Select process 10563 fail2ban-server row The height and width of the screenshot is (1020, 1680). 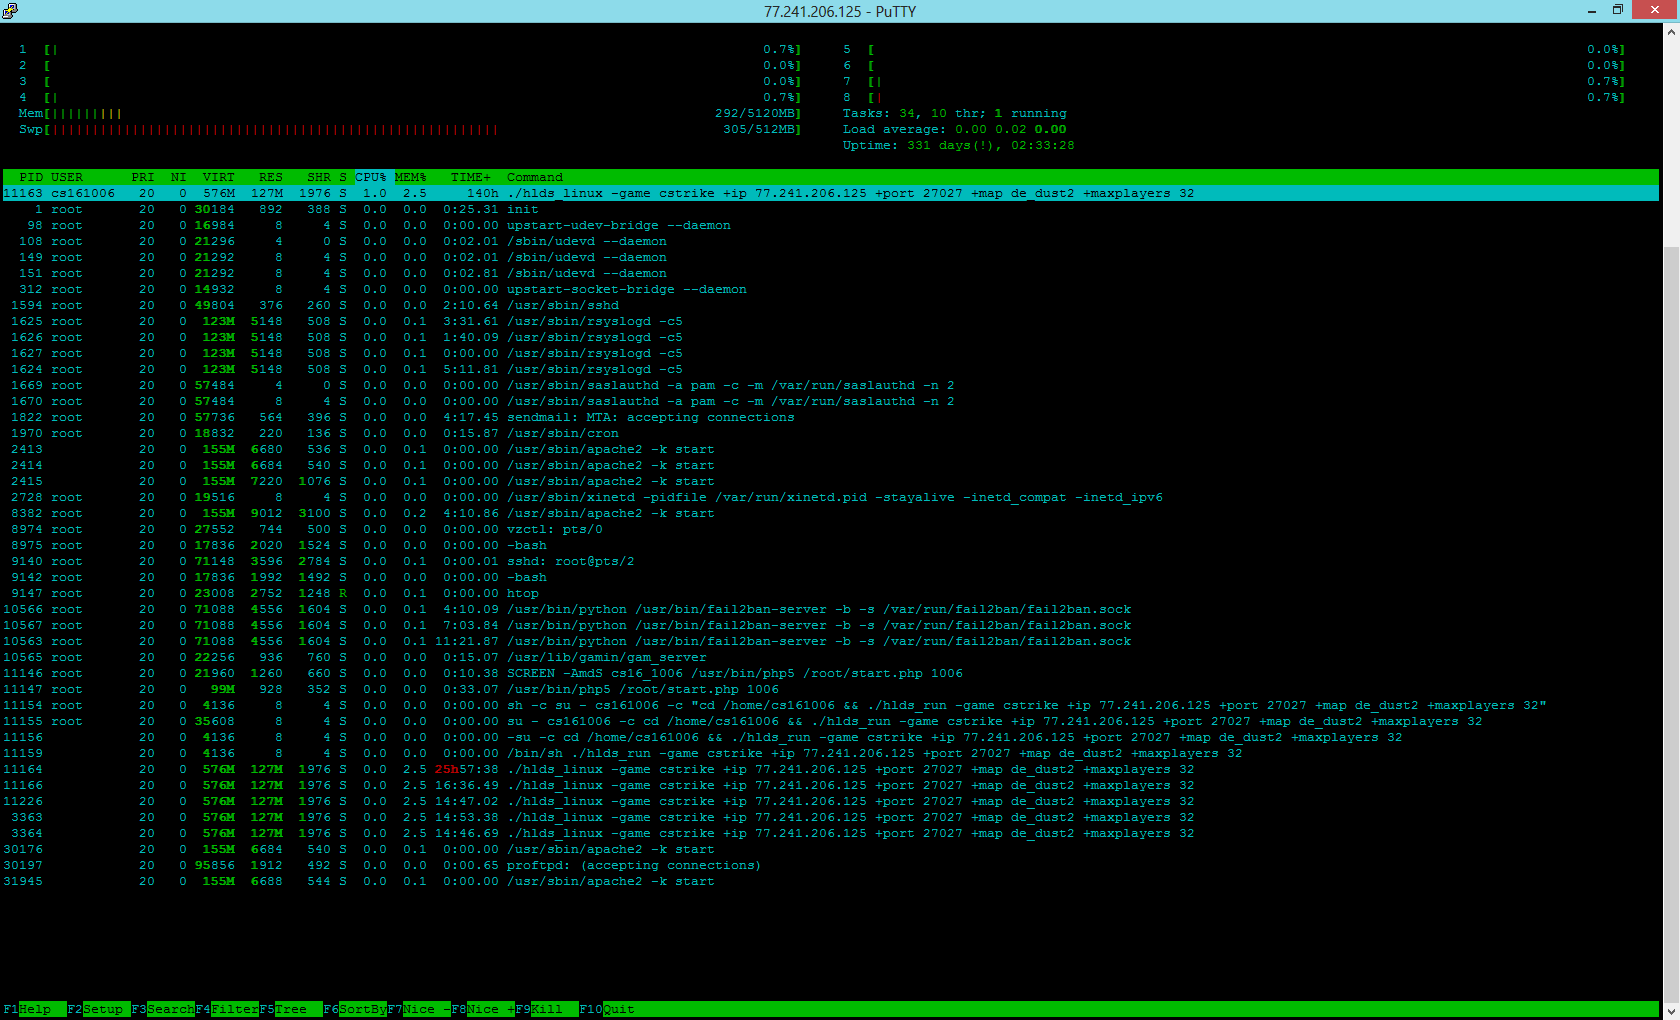[x=830, y=641]
